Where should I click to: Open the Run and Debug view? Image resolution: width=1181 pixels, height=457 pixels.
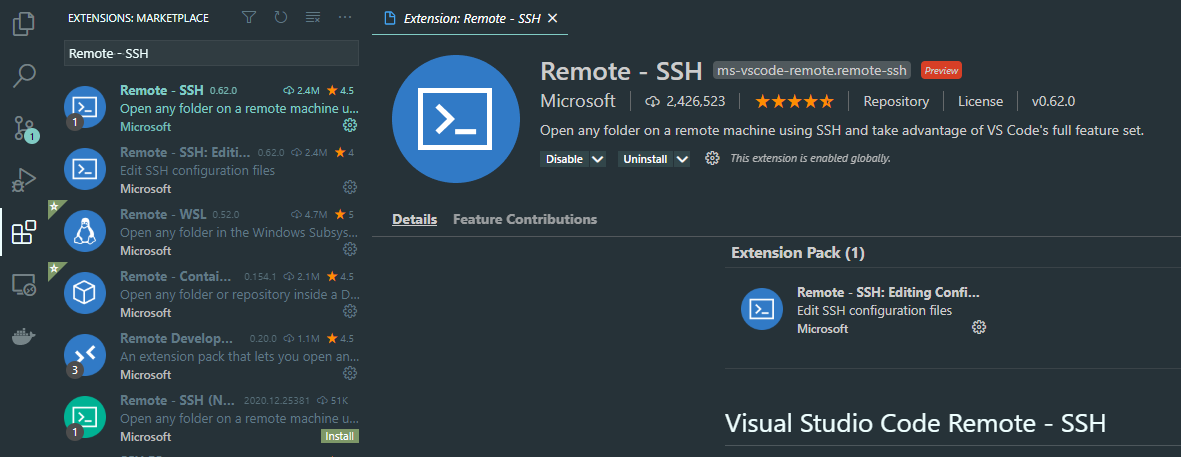[24, 181]
